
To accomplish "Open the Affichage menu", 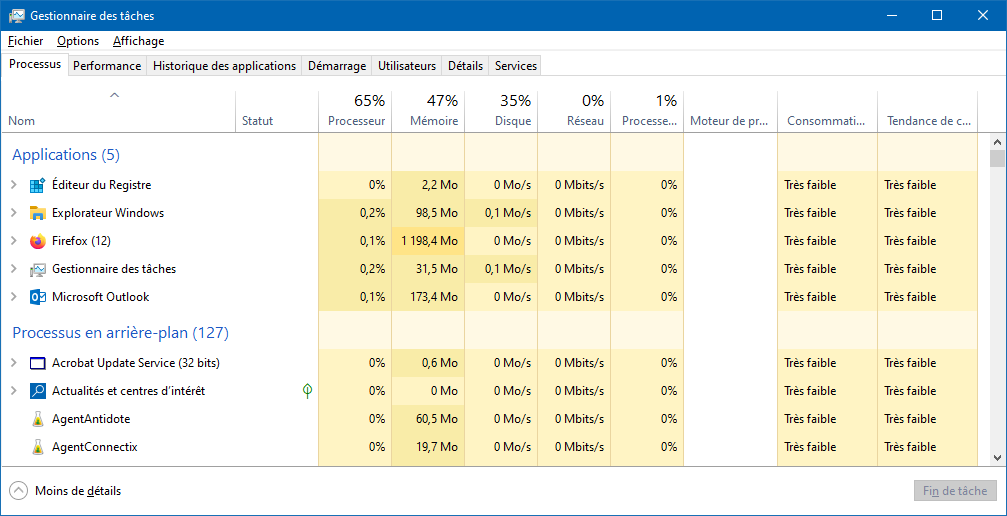I will (x=139, y=41).
